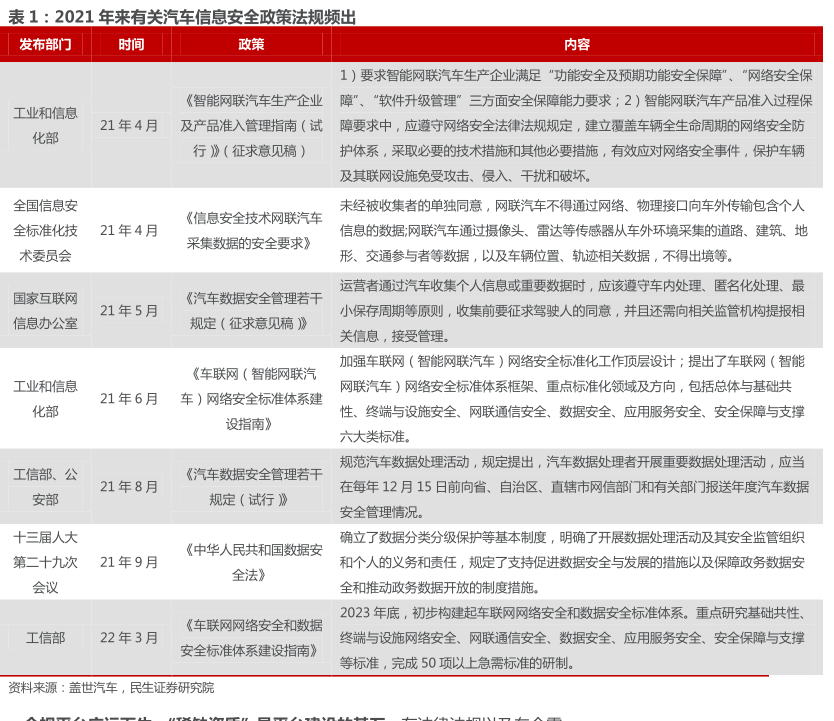Select policy 《车联网（智能网联汽车）网络安全标准体系建设指南》
834x721 pixels.
coord(251,399)
